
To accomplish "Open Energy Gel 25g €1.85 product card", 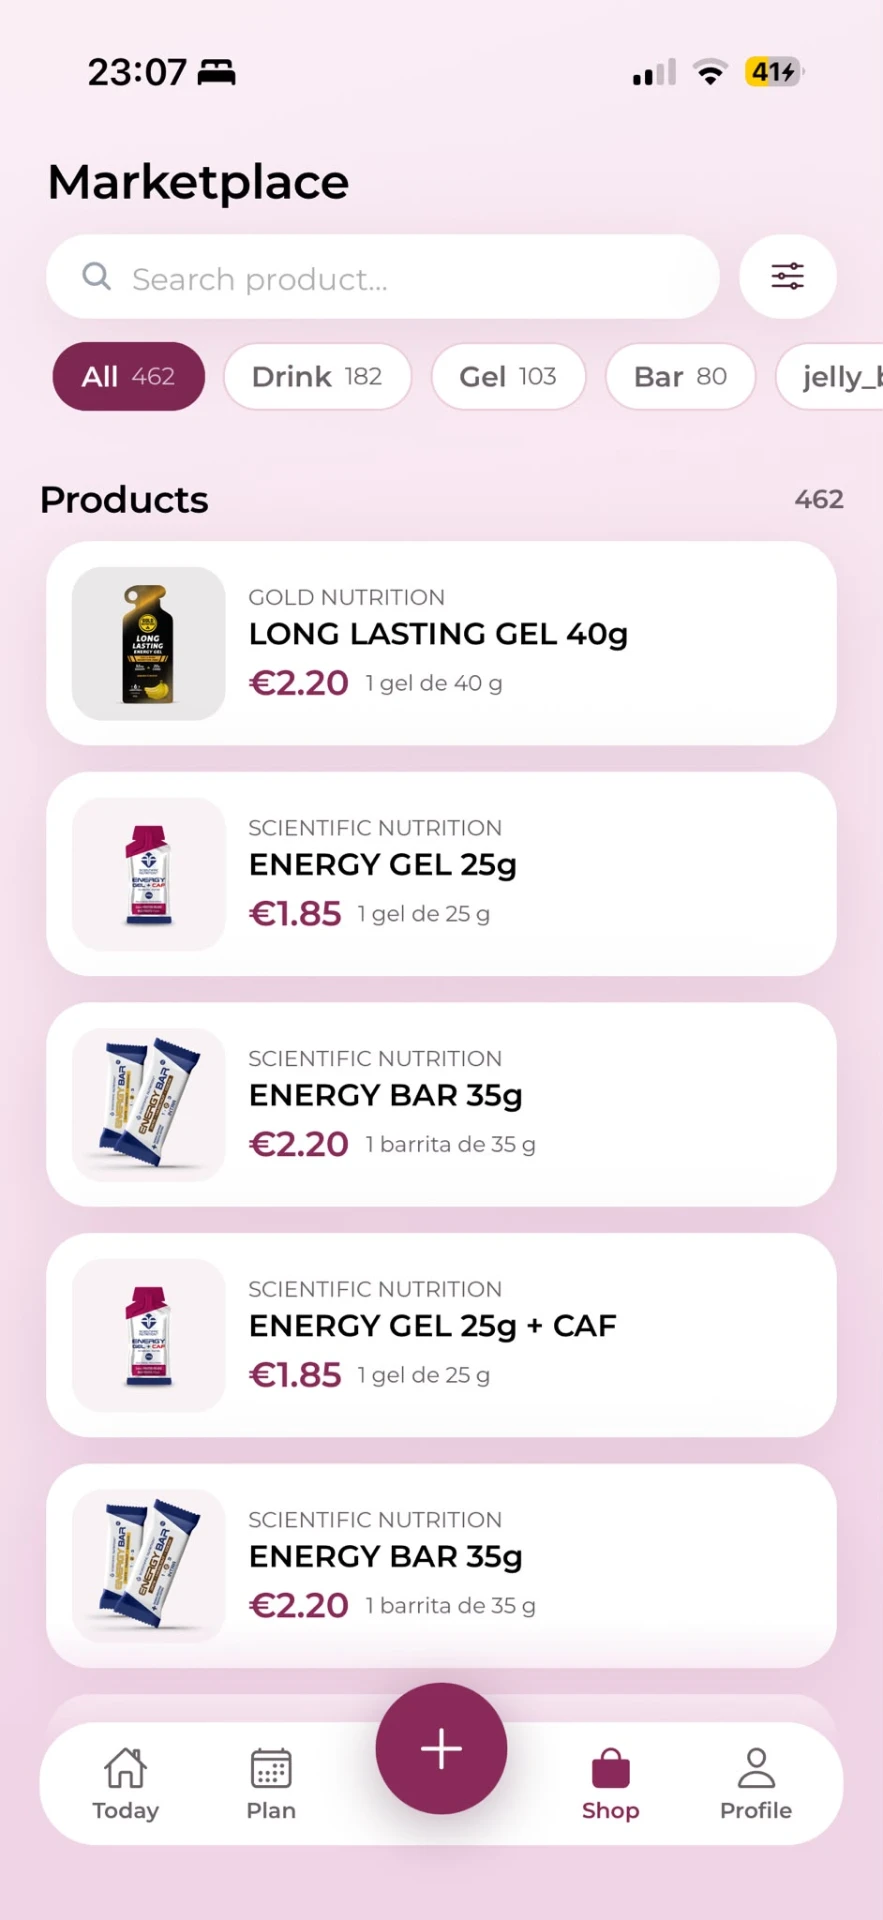I will [x=441, y=874].
